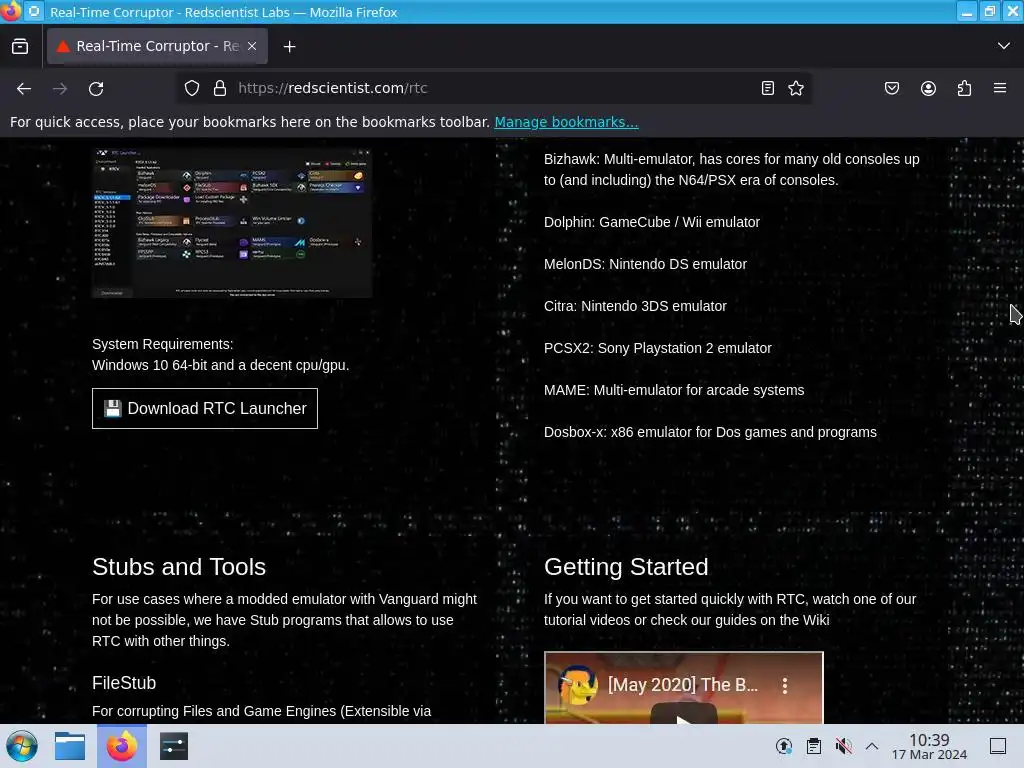Select the Real-Time Corruptor tab
Image resolution: width=1024 pixels, height=768 pixels.
(x=157, y=46)
